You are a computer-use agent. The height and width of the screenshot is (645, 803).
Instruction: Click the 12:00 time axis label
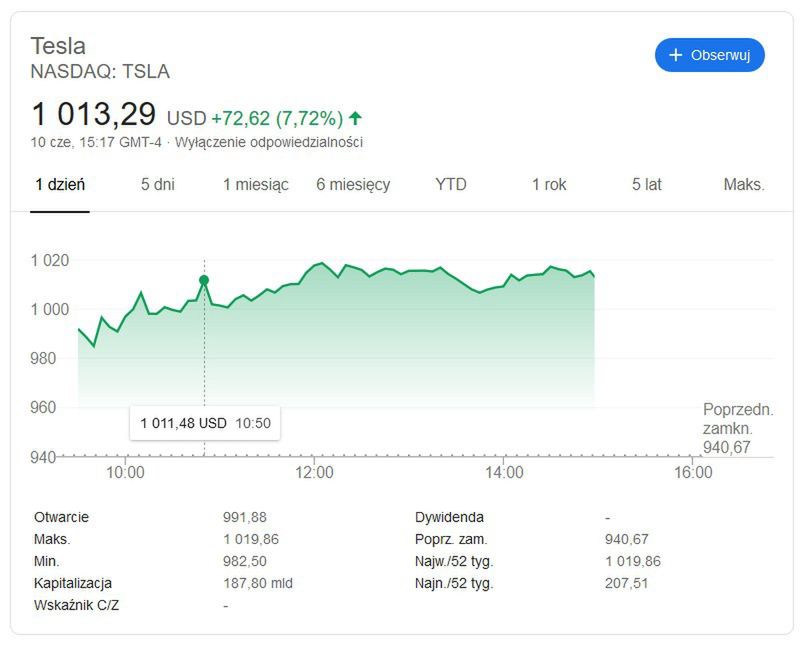coord(314,473)
